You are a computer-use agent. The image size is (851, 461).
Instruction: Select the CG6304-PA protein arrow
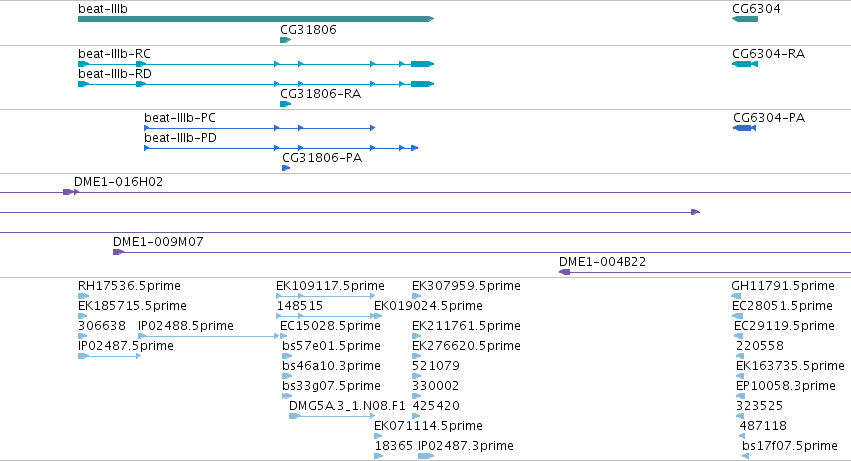pyautogui.click(x=745, y=128)
